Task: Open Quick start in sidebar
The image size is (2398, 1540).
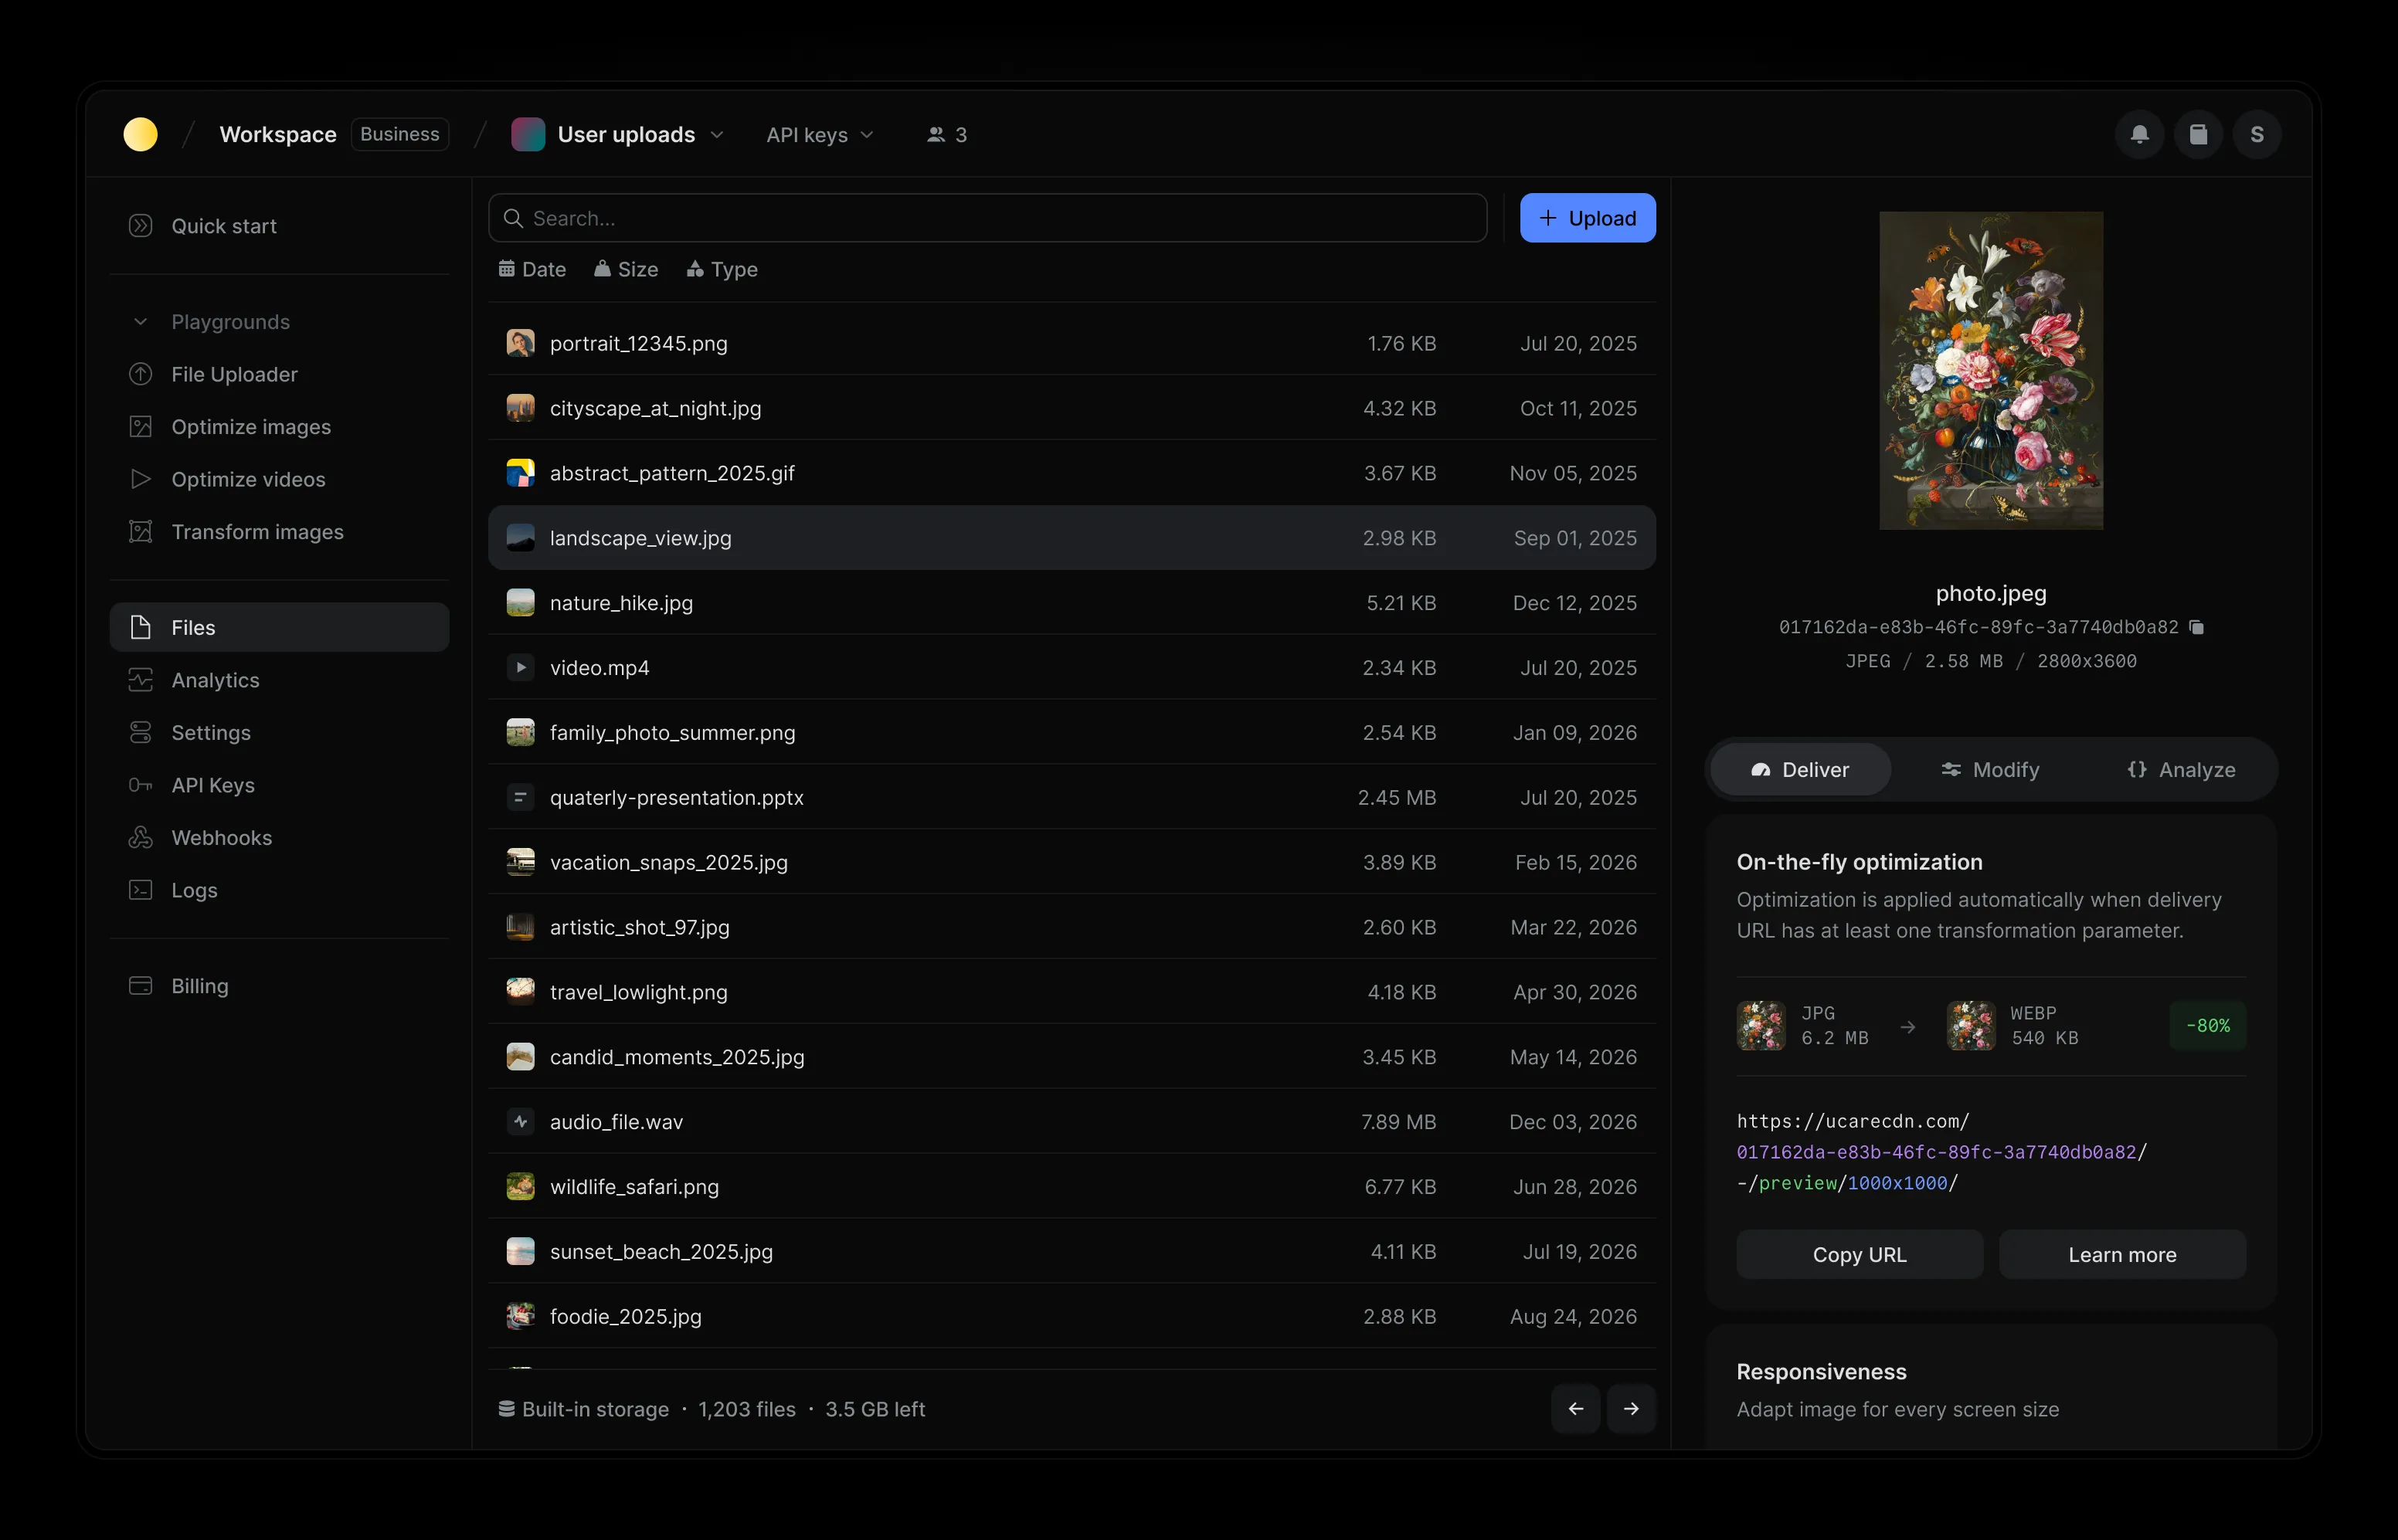Action: pyautogui.click(x=279, y=226)
